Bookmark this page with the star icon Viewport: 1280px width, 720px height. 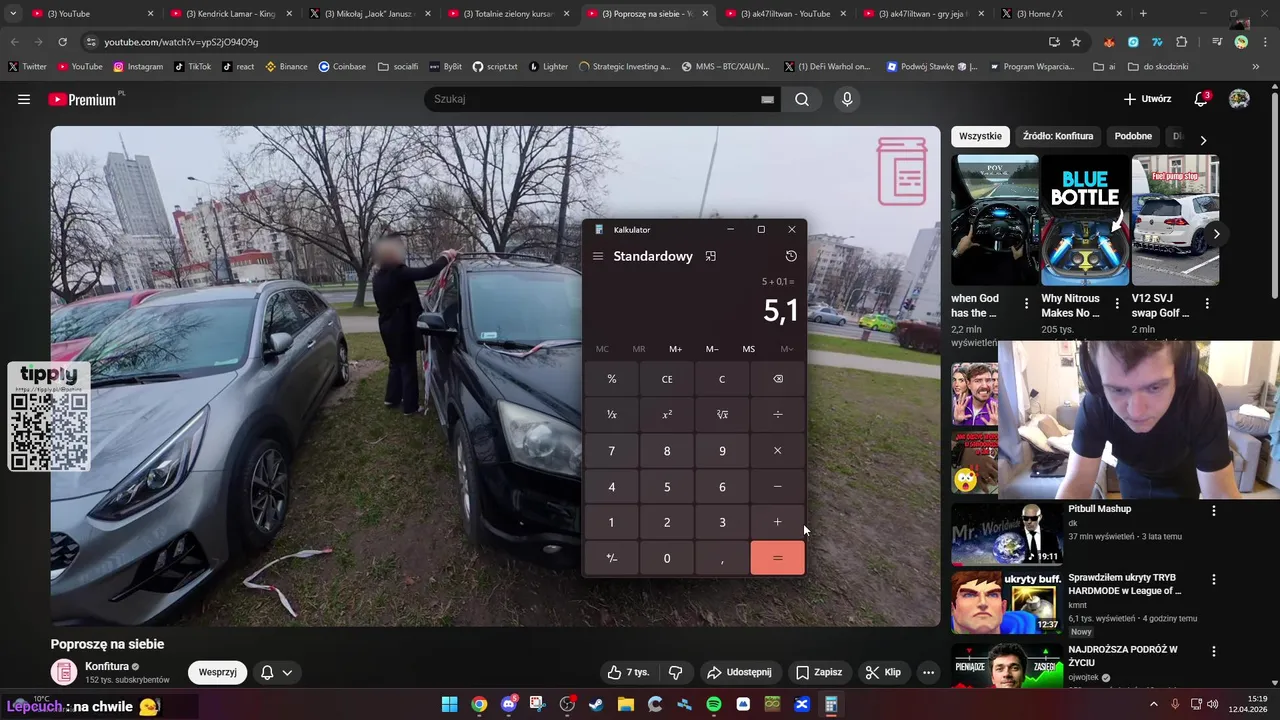click(1076, 42)
